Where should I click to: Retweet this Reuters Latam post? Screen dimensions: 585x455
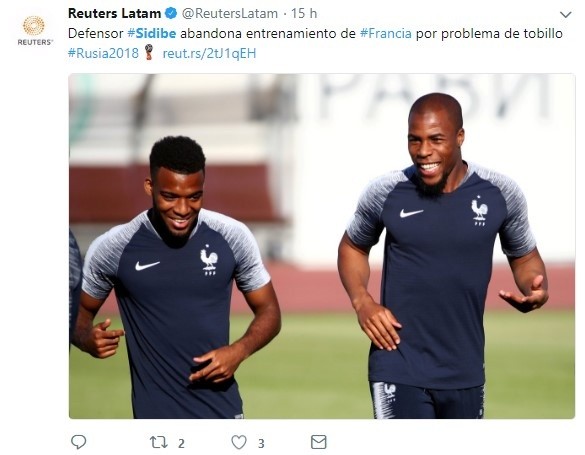click(158, 443)
